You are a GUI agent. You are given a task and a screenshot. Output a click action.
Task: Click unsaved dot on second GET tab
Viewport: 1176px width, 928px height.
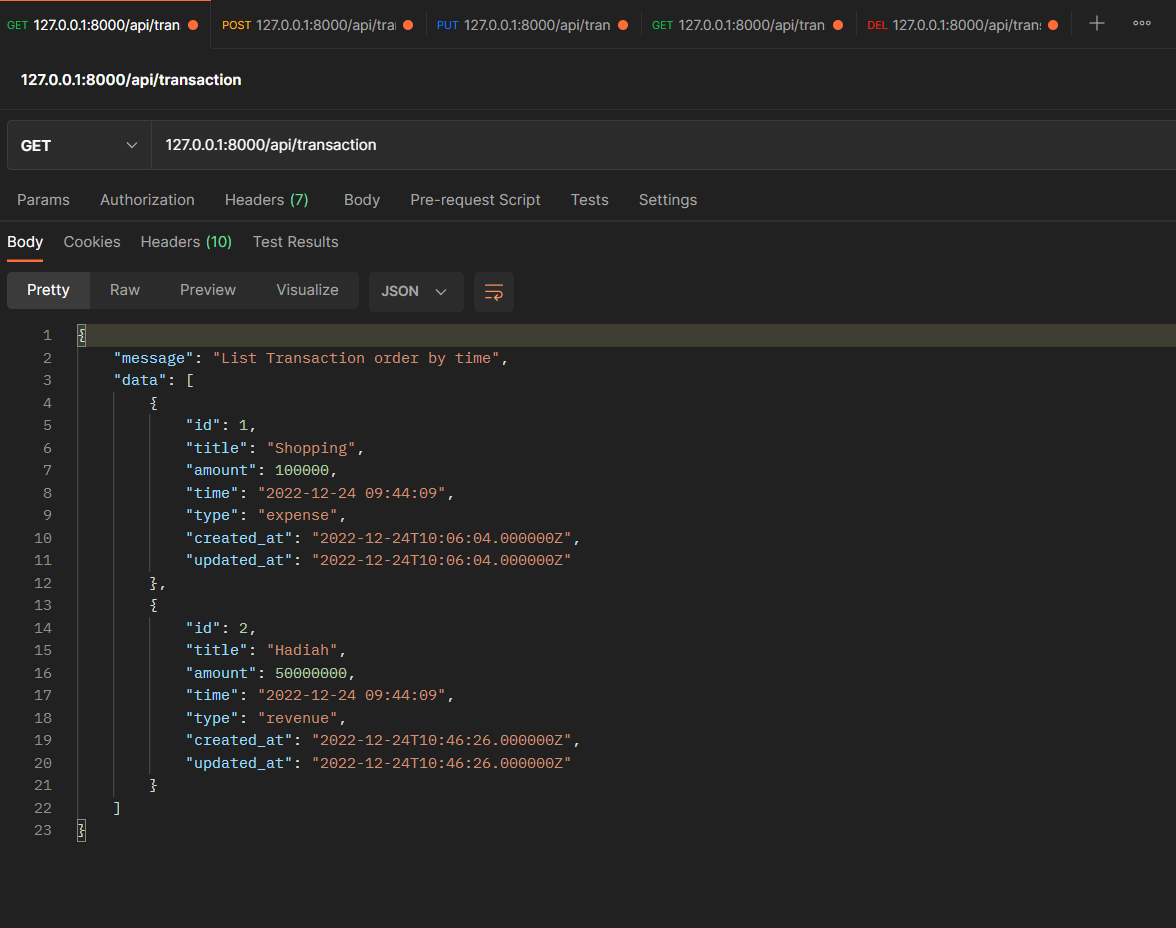(838, 25)
